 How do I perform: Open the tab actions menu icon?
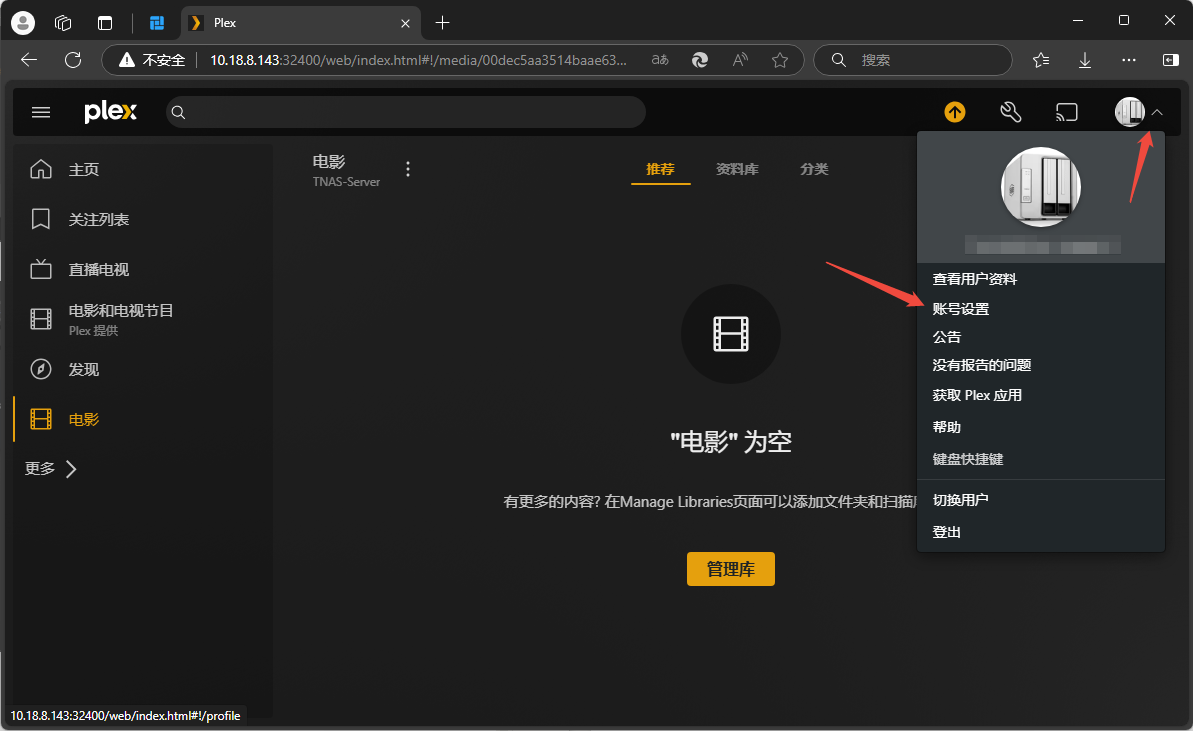[105, 23]
